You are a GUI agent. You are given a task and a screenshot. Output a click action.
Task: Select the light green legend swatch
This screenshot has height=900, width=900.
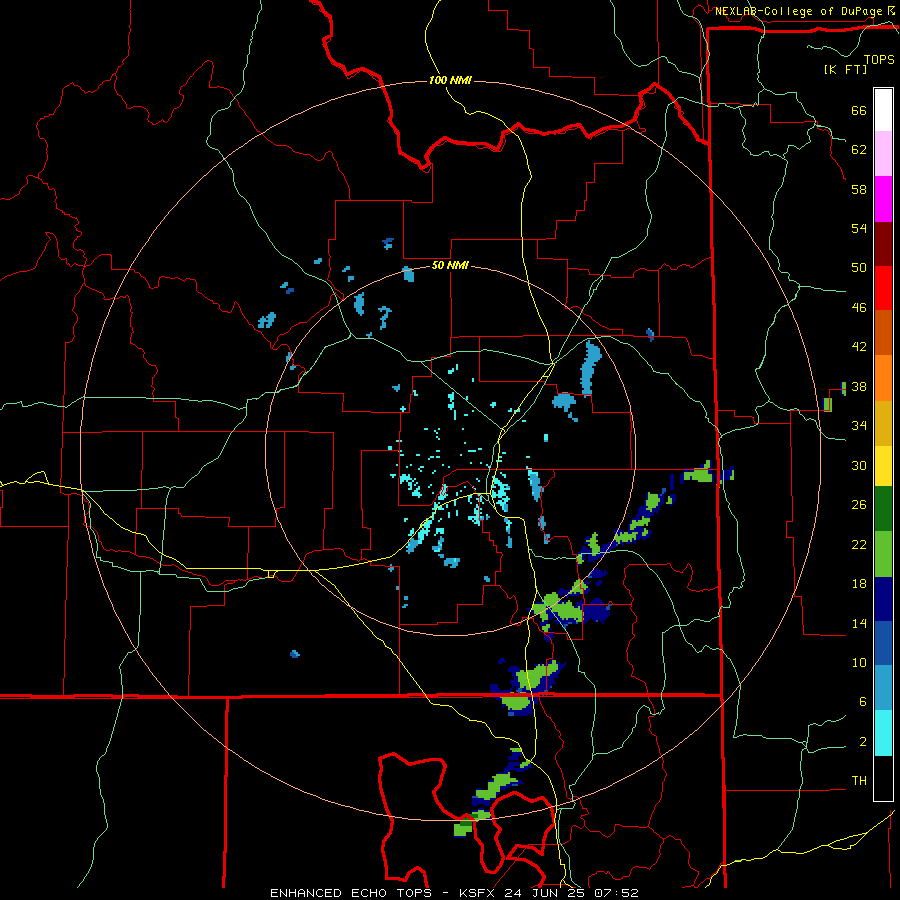pos(883,554)
